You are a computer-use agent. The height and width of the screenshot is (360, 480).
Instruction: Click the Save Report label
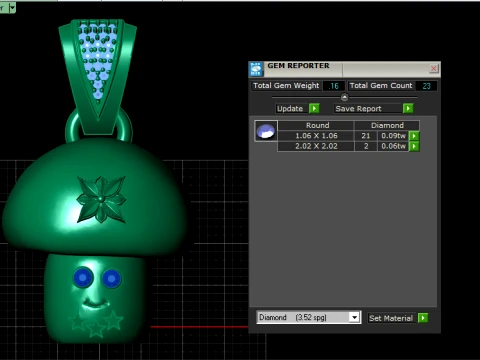(x=358, y=109)
